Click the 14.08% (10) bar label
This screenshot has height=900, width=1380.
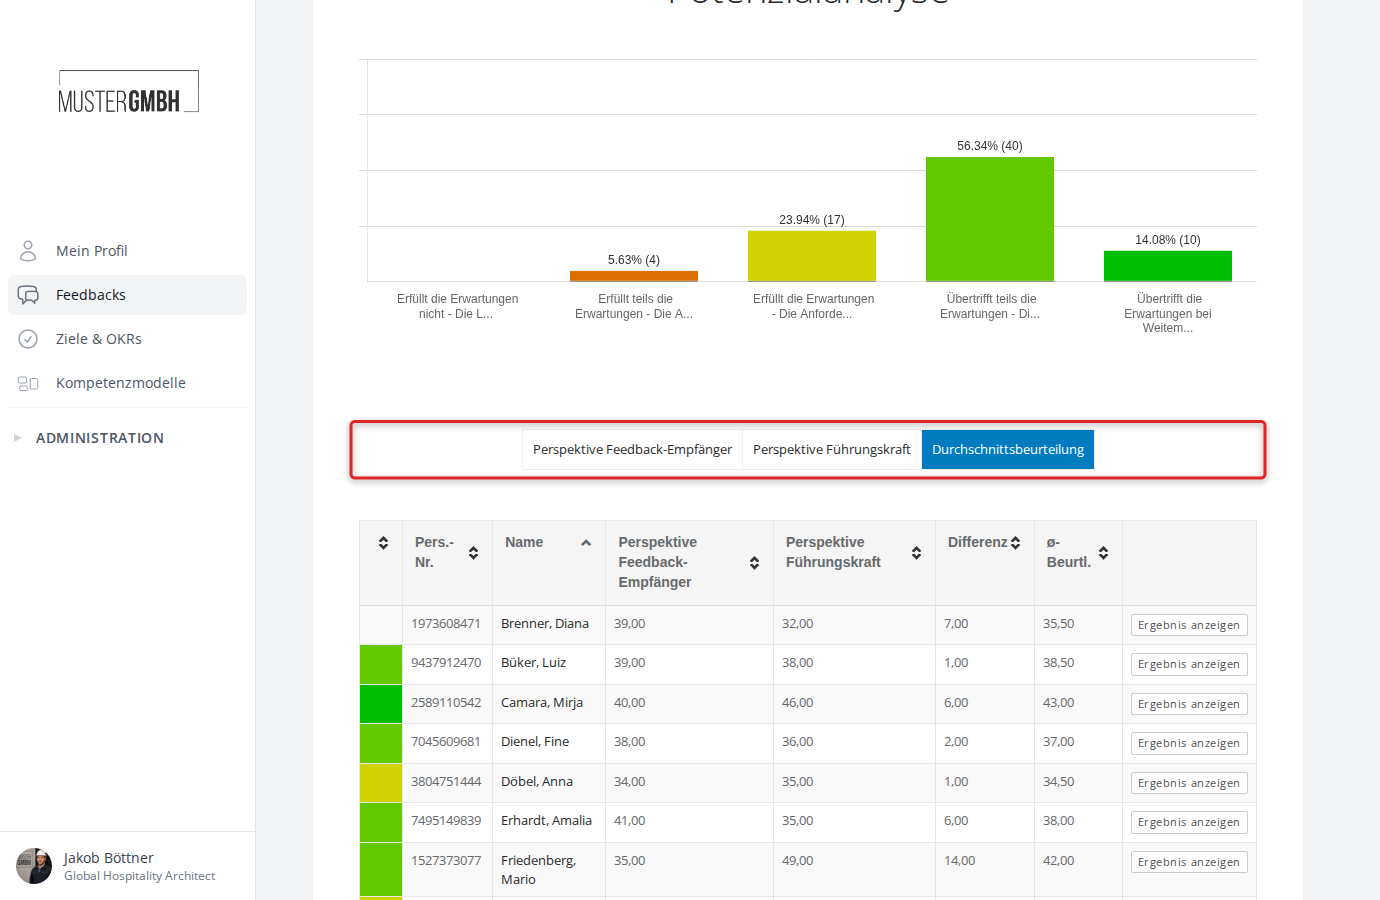pos(1168,240)
